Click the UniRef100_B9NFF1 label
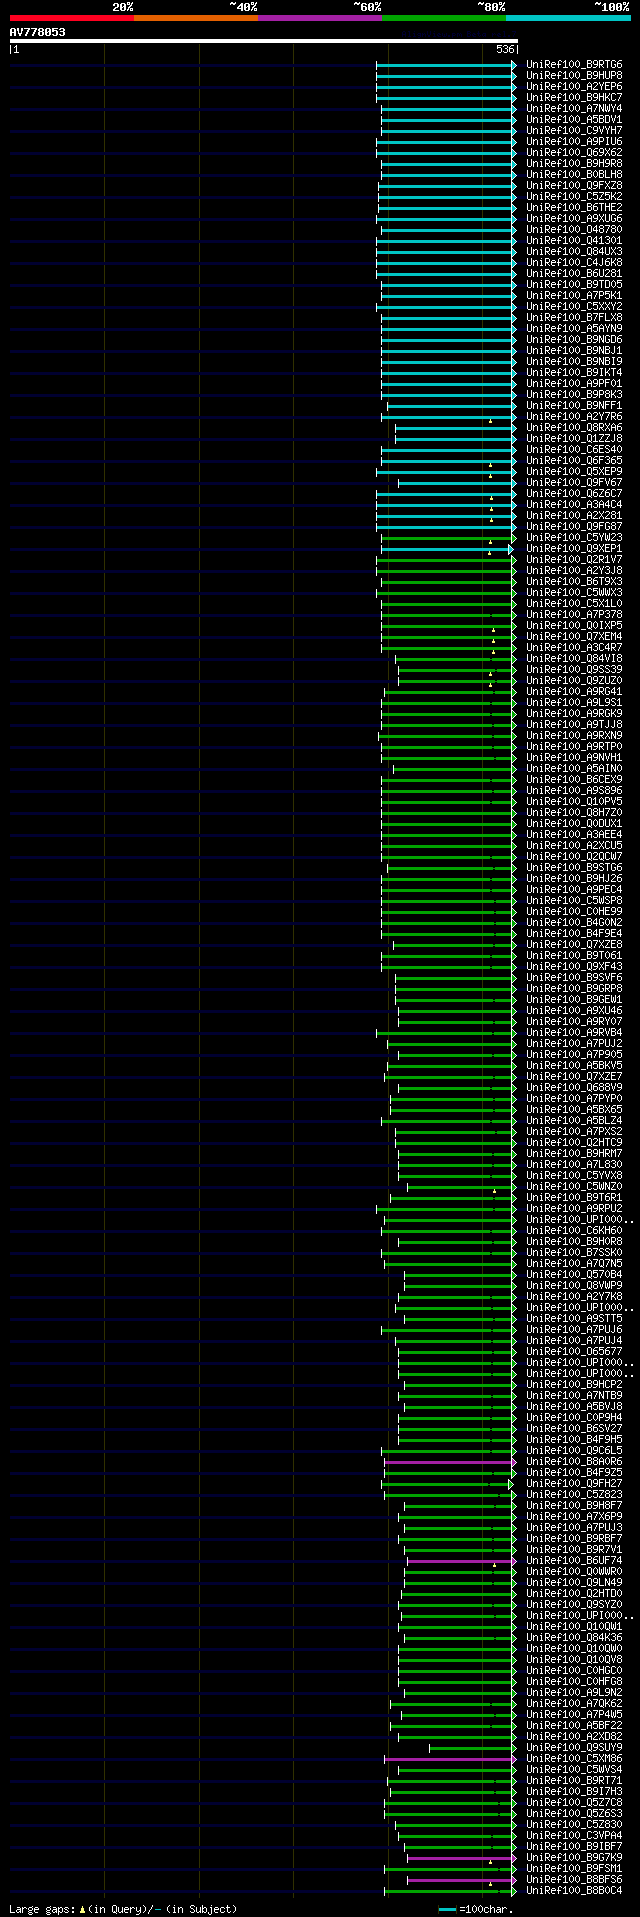This screenshot has height=1917, width=640. [x=574, y=406]
